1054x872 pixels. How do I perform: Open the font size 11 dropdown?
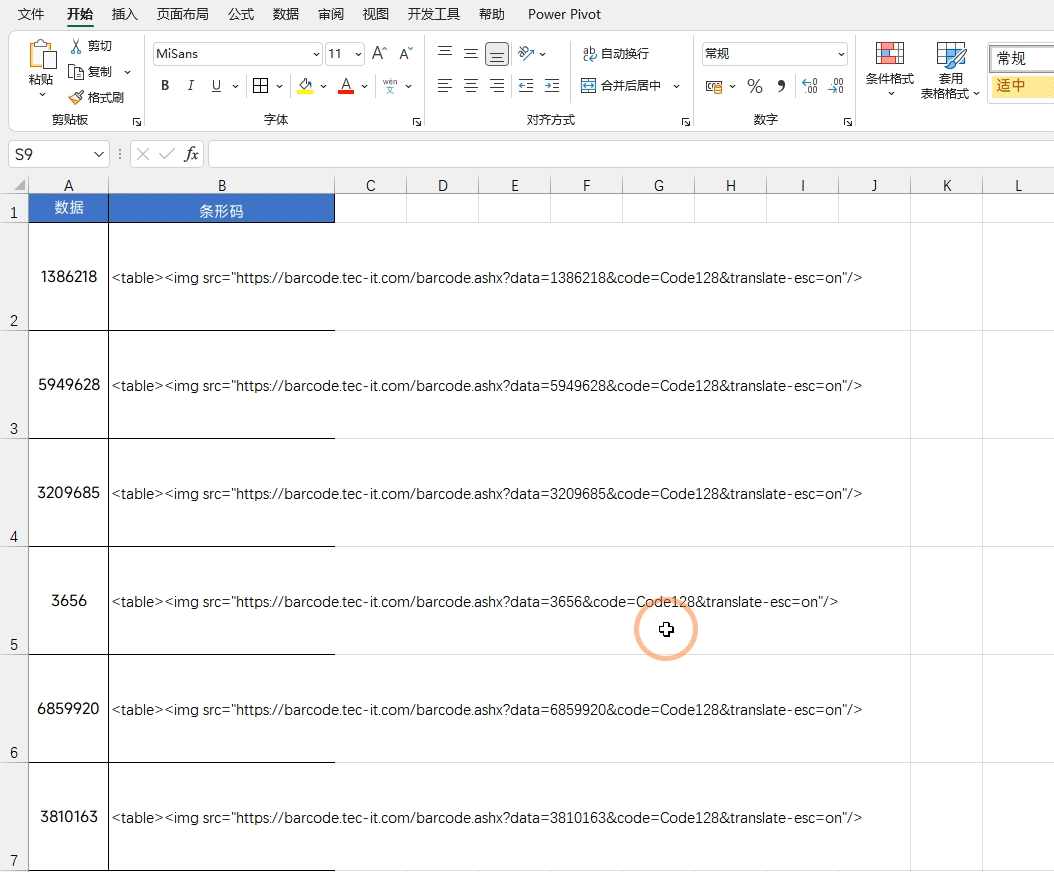[x=358, y=54]
